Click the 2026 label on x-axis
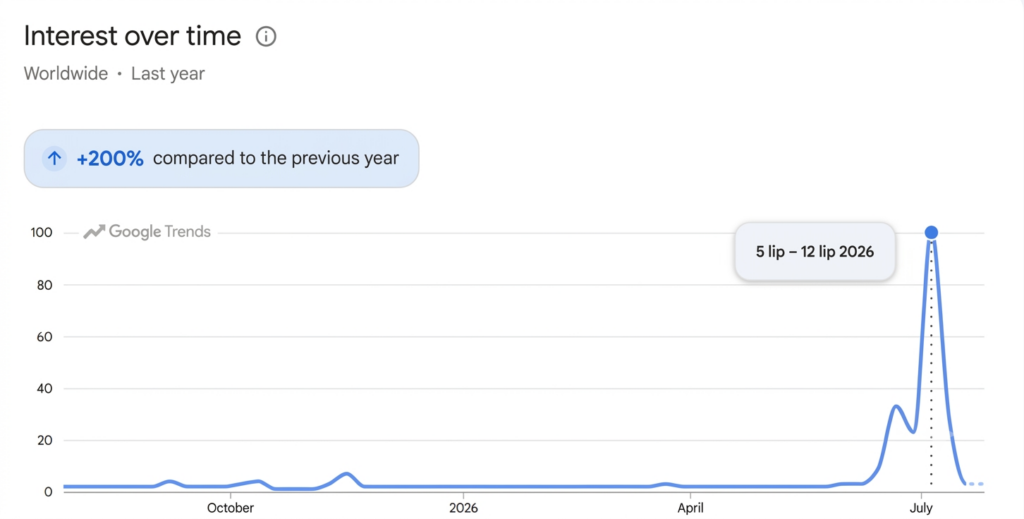The height and width of the screenshot is (519, 1024). [463, 508]
